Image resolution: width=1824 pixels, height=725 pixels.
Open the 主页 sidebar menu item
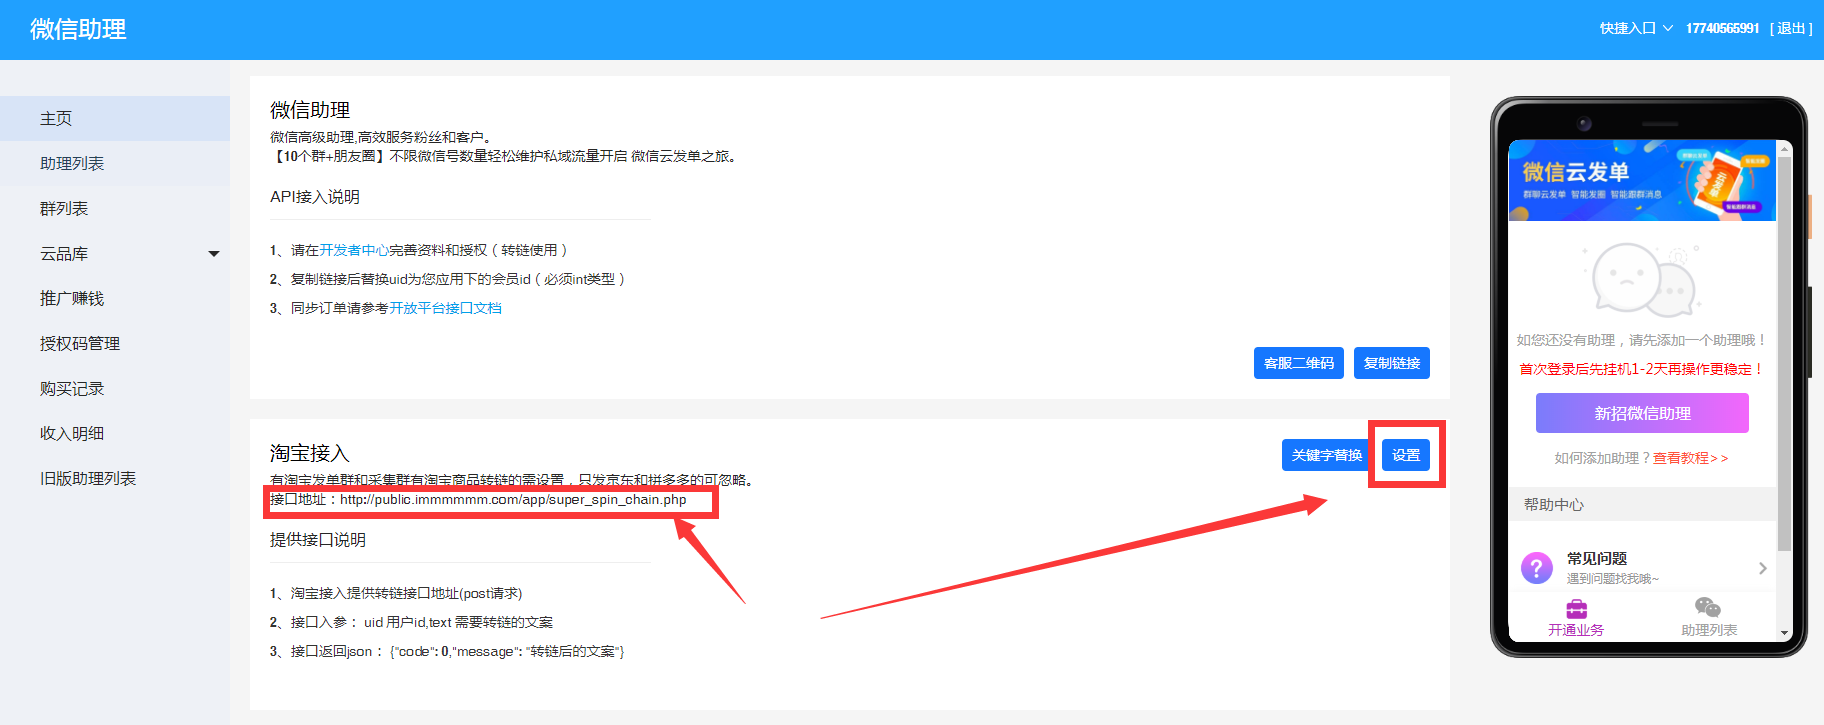115,118
